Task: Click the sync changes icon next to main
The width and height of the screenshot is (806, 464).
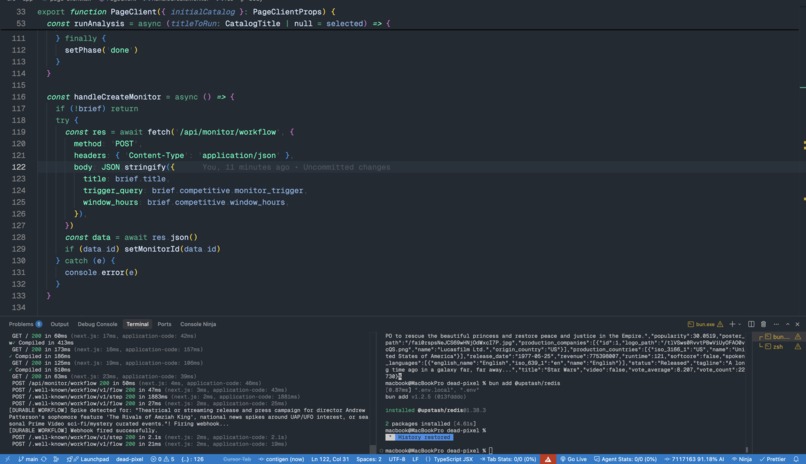Action: pos(44,459)
